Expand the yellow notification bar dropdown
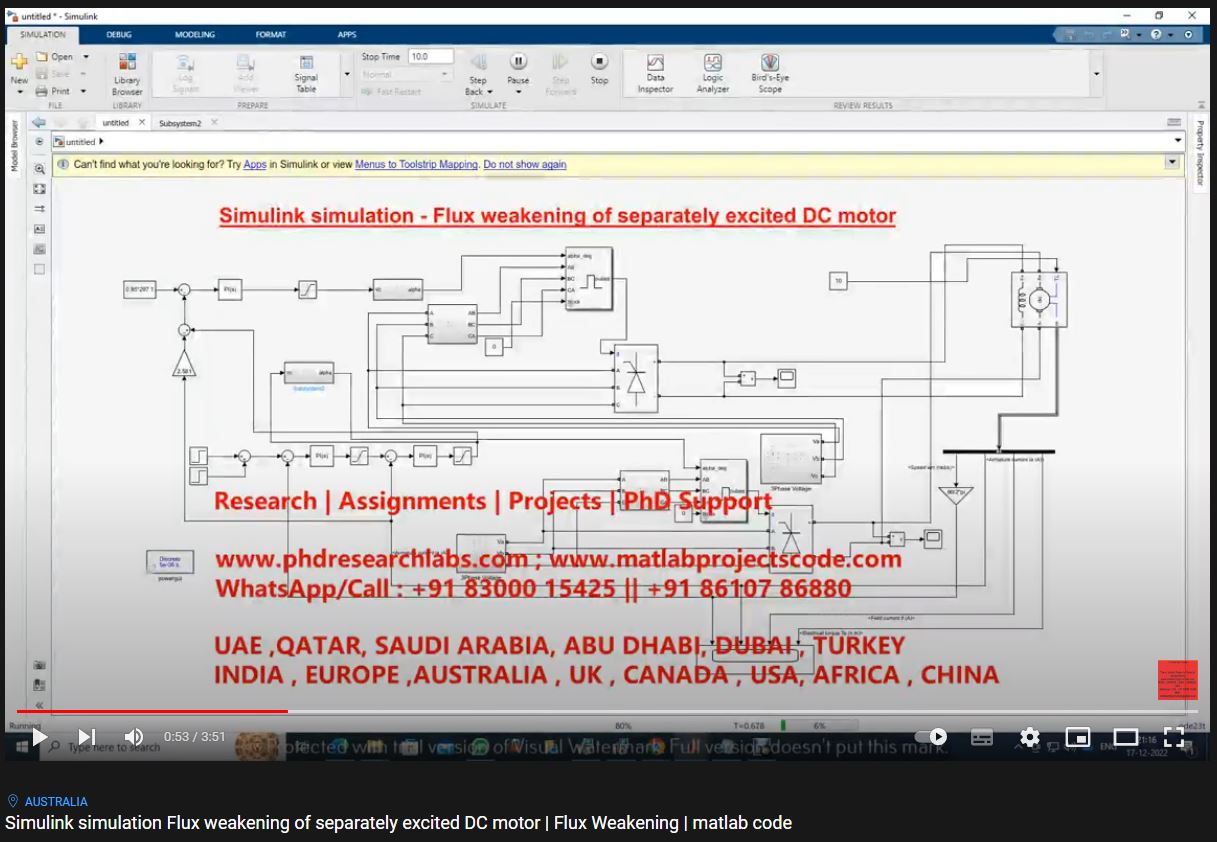The height and width of the screenshot is (842, 1217). pyautogui.click(x=1172, y=162)
